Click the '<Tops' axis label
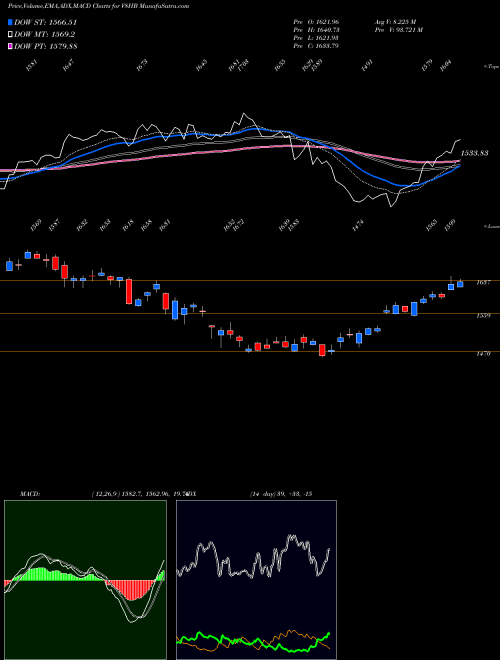This screenshot has width=500, height=660. tap(491, 67)
